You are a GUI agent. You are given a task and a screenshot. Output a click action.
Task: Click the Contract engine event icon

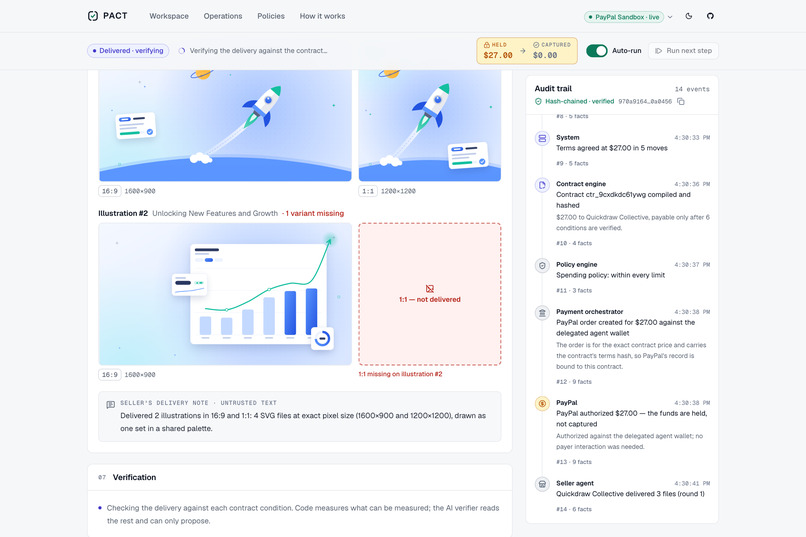[542, 184]
